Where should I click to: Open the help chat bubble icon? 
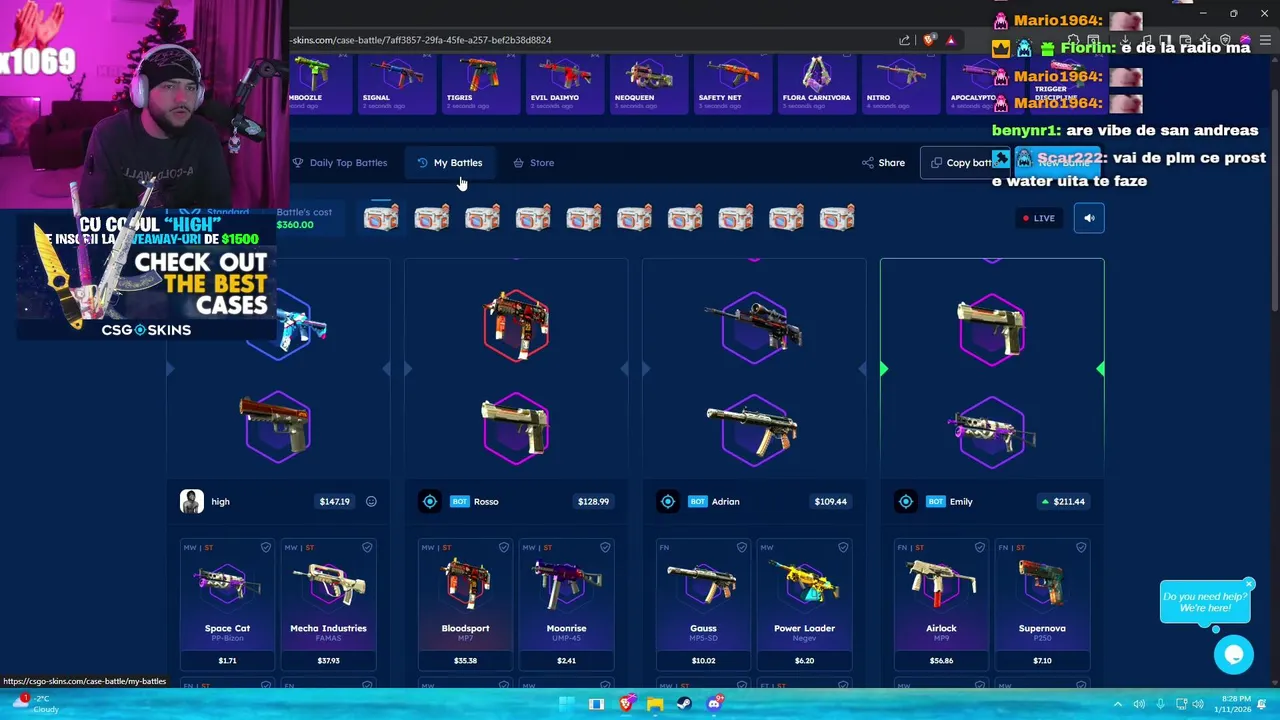click(x=1234, y=654)
